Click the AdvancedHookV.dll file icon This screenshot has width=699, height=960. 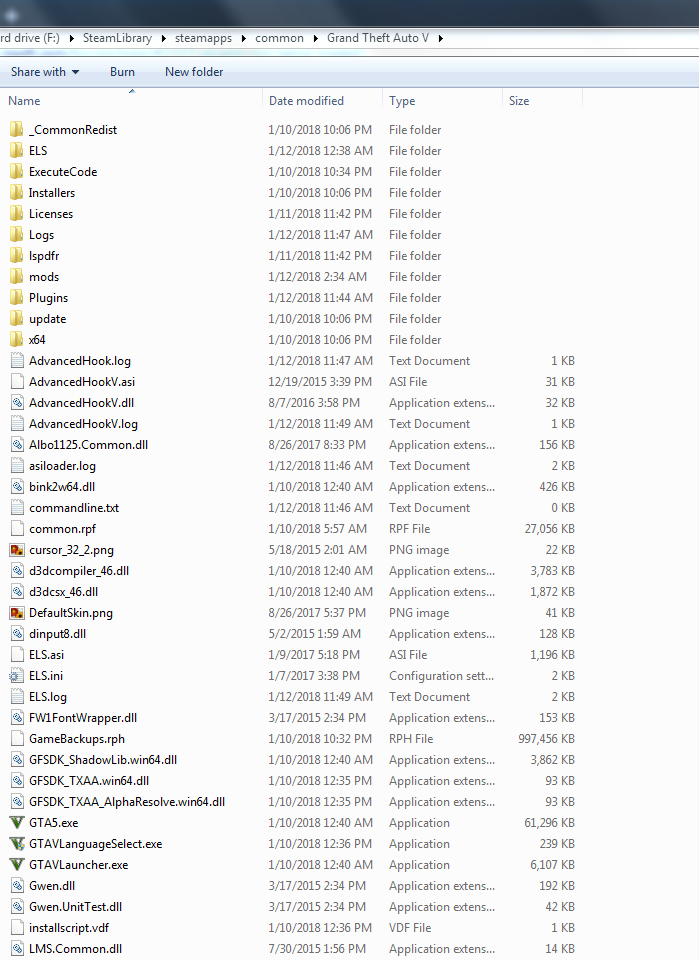[18, 403]
